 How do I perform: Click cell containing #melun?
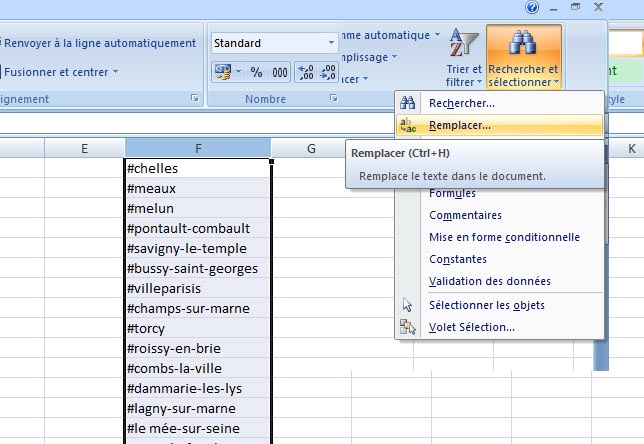point(198,208)
